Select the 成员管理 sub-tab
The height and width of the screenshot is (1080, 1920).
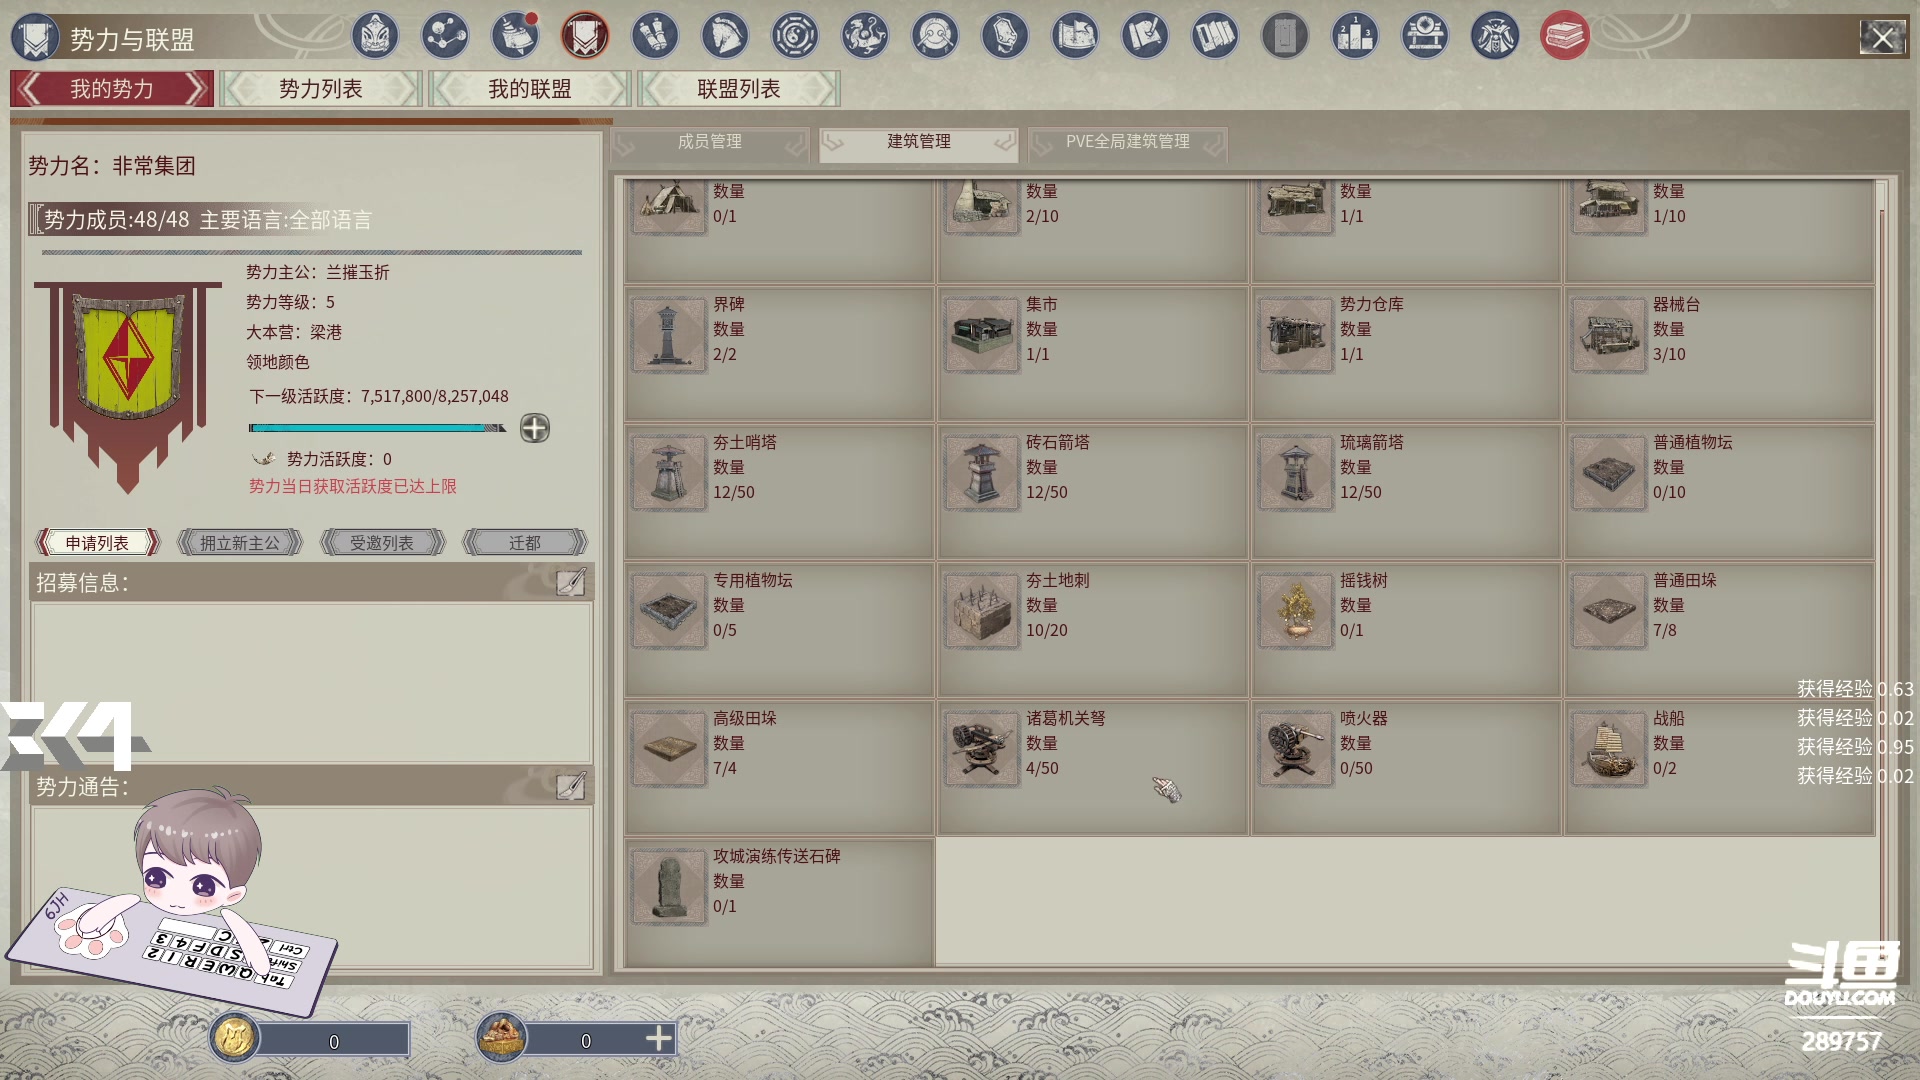pos(709,142)
